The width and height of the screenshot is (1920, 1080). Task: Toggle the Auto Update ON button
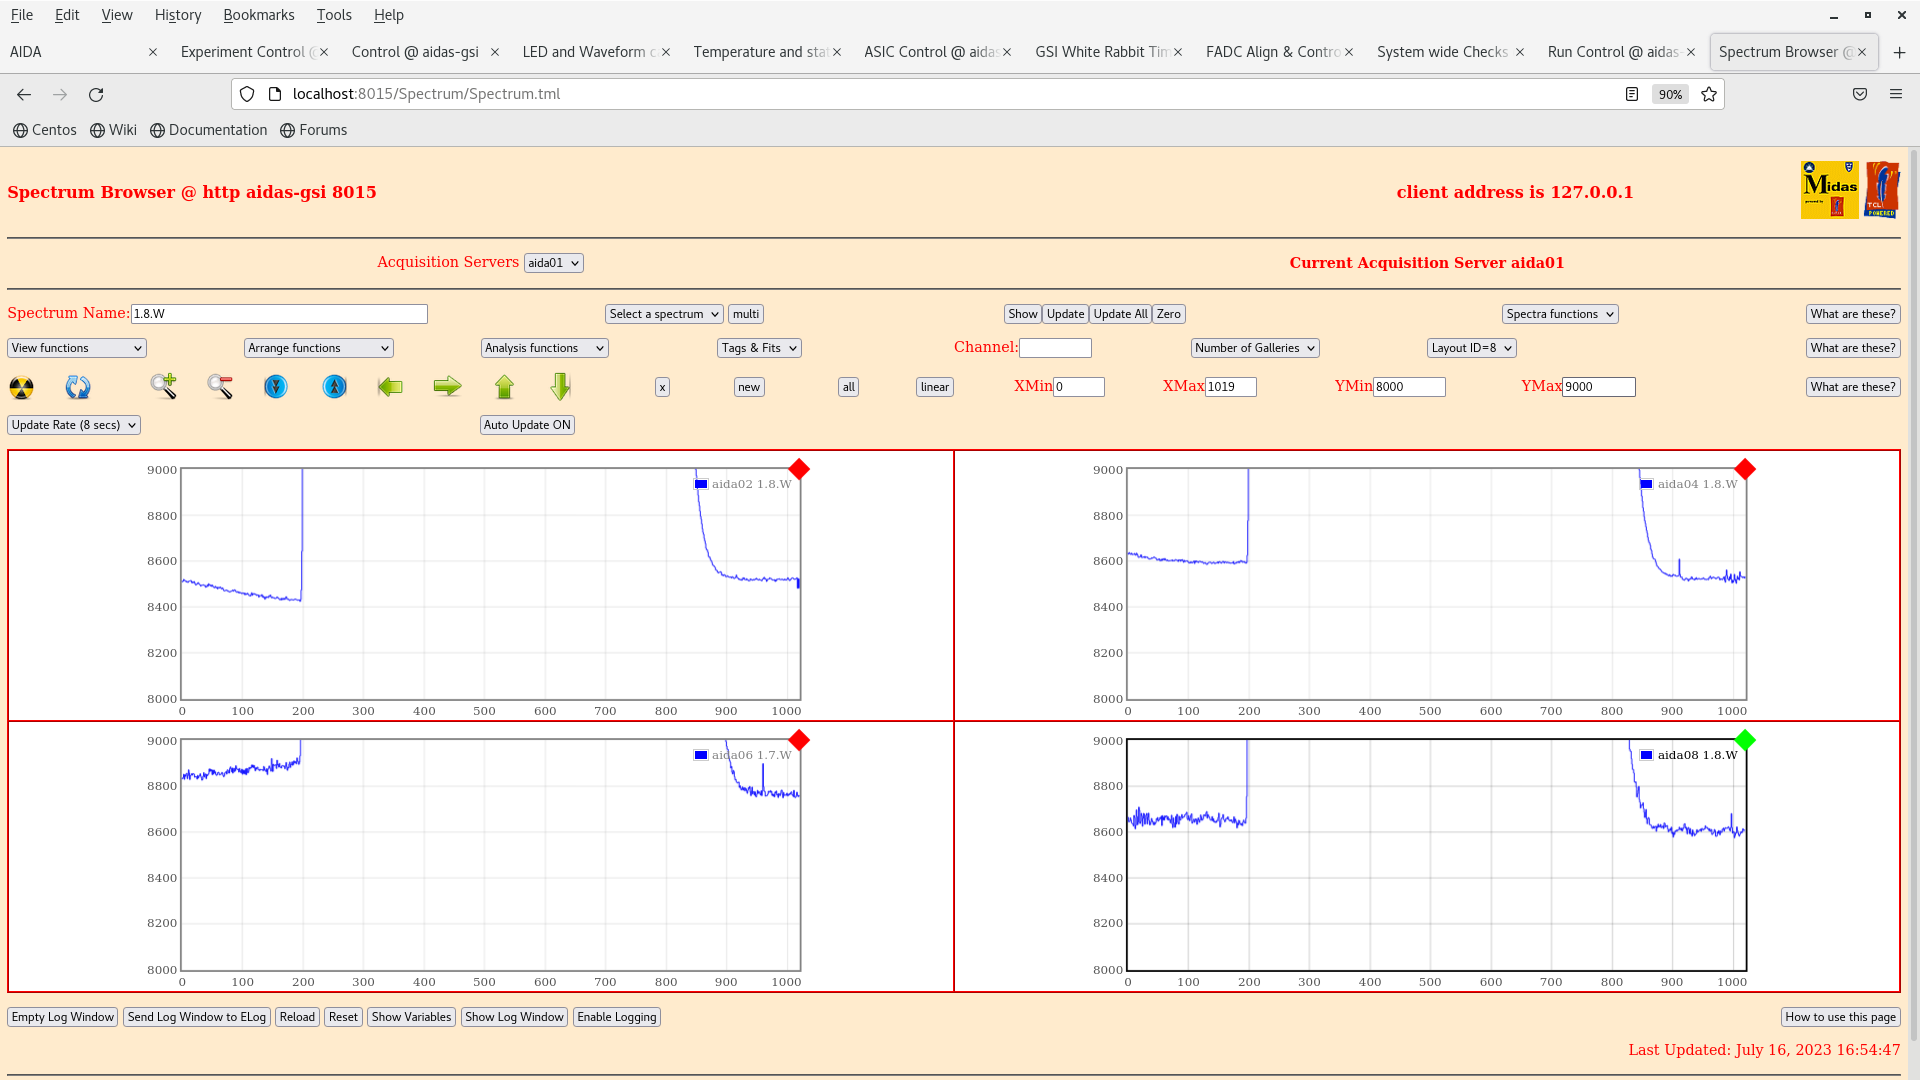click(x=527, y=425)
